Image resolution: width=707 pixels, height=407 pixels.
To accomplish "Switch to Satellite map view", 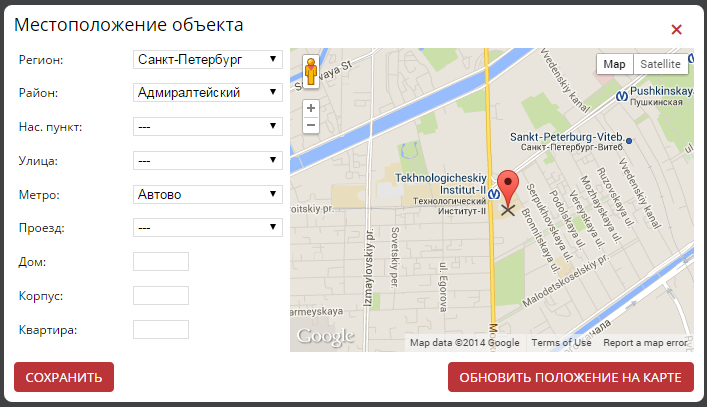I will [x=660, y=64].
